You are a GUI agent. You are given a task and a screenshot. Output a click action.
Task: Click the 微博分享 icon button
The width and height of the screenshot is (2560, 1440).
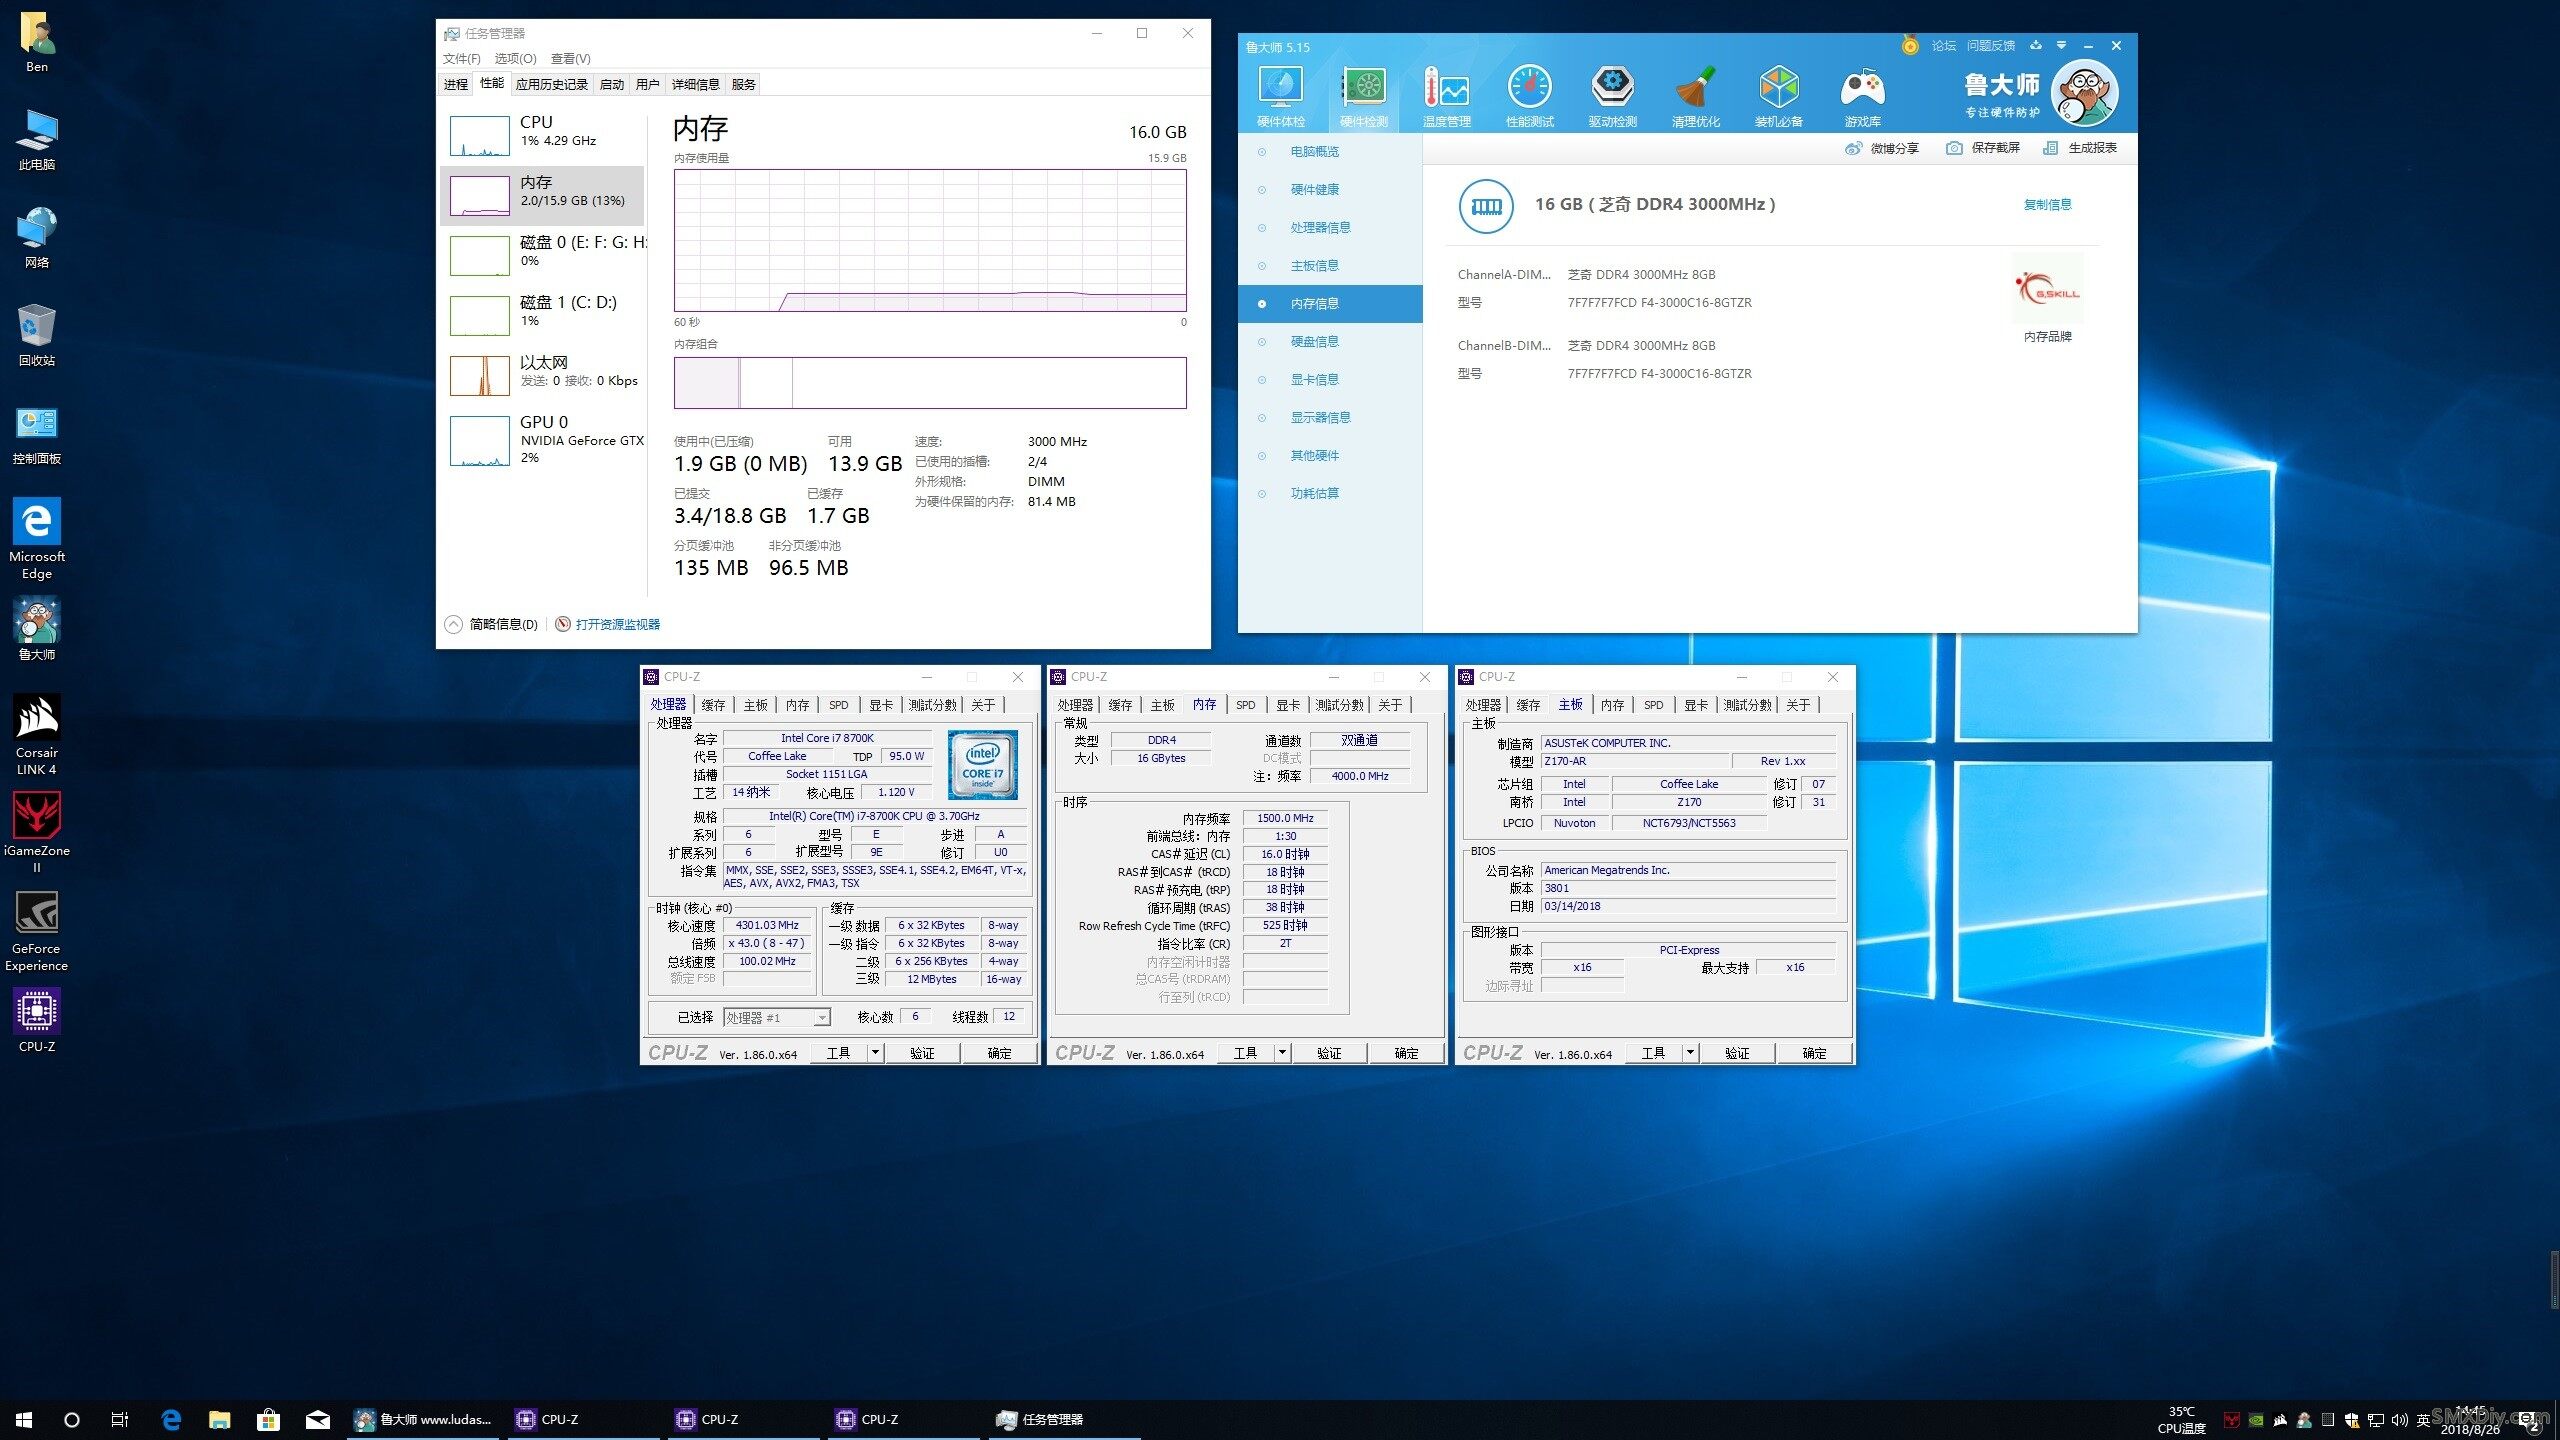[1882, 148]
